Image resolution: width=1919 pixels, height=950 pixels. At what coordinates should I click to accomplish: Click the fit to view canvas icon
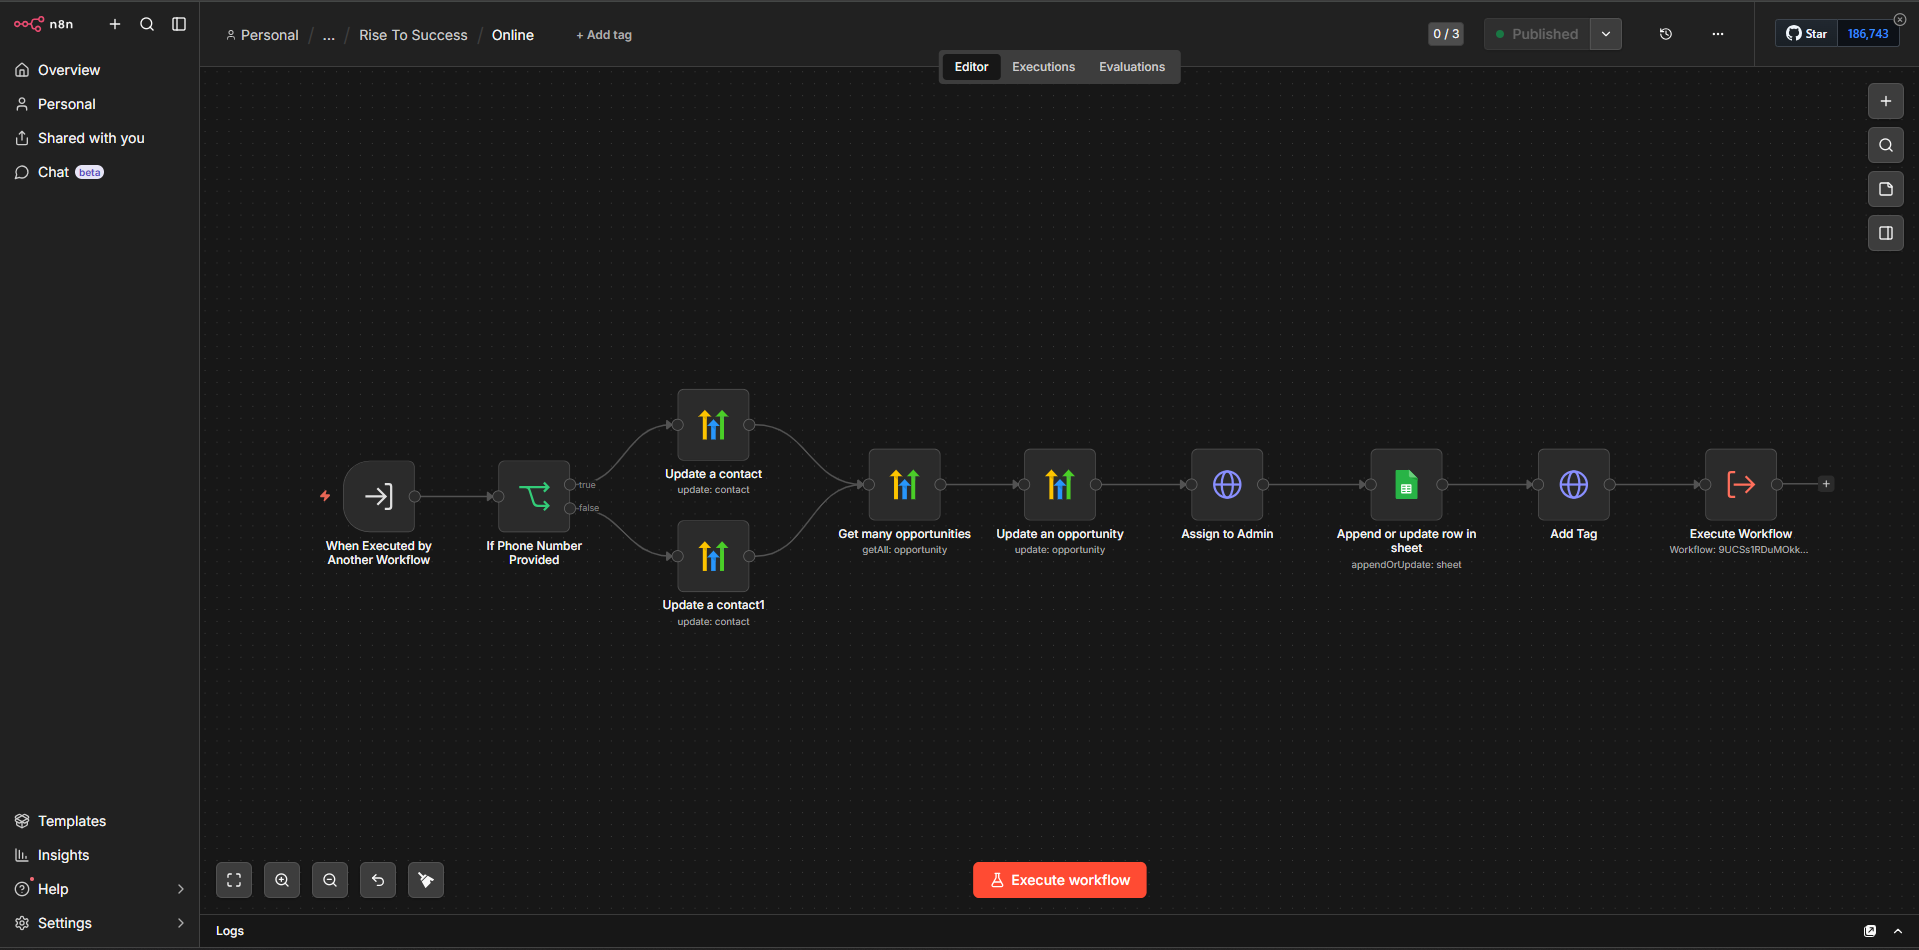pyautogui.click(x=234, y=880)
